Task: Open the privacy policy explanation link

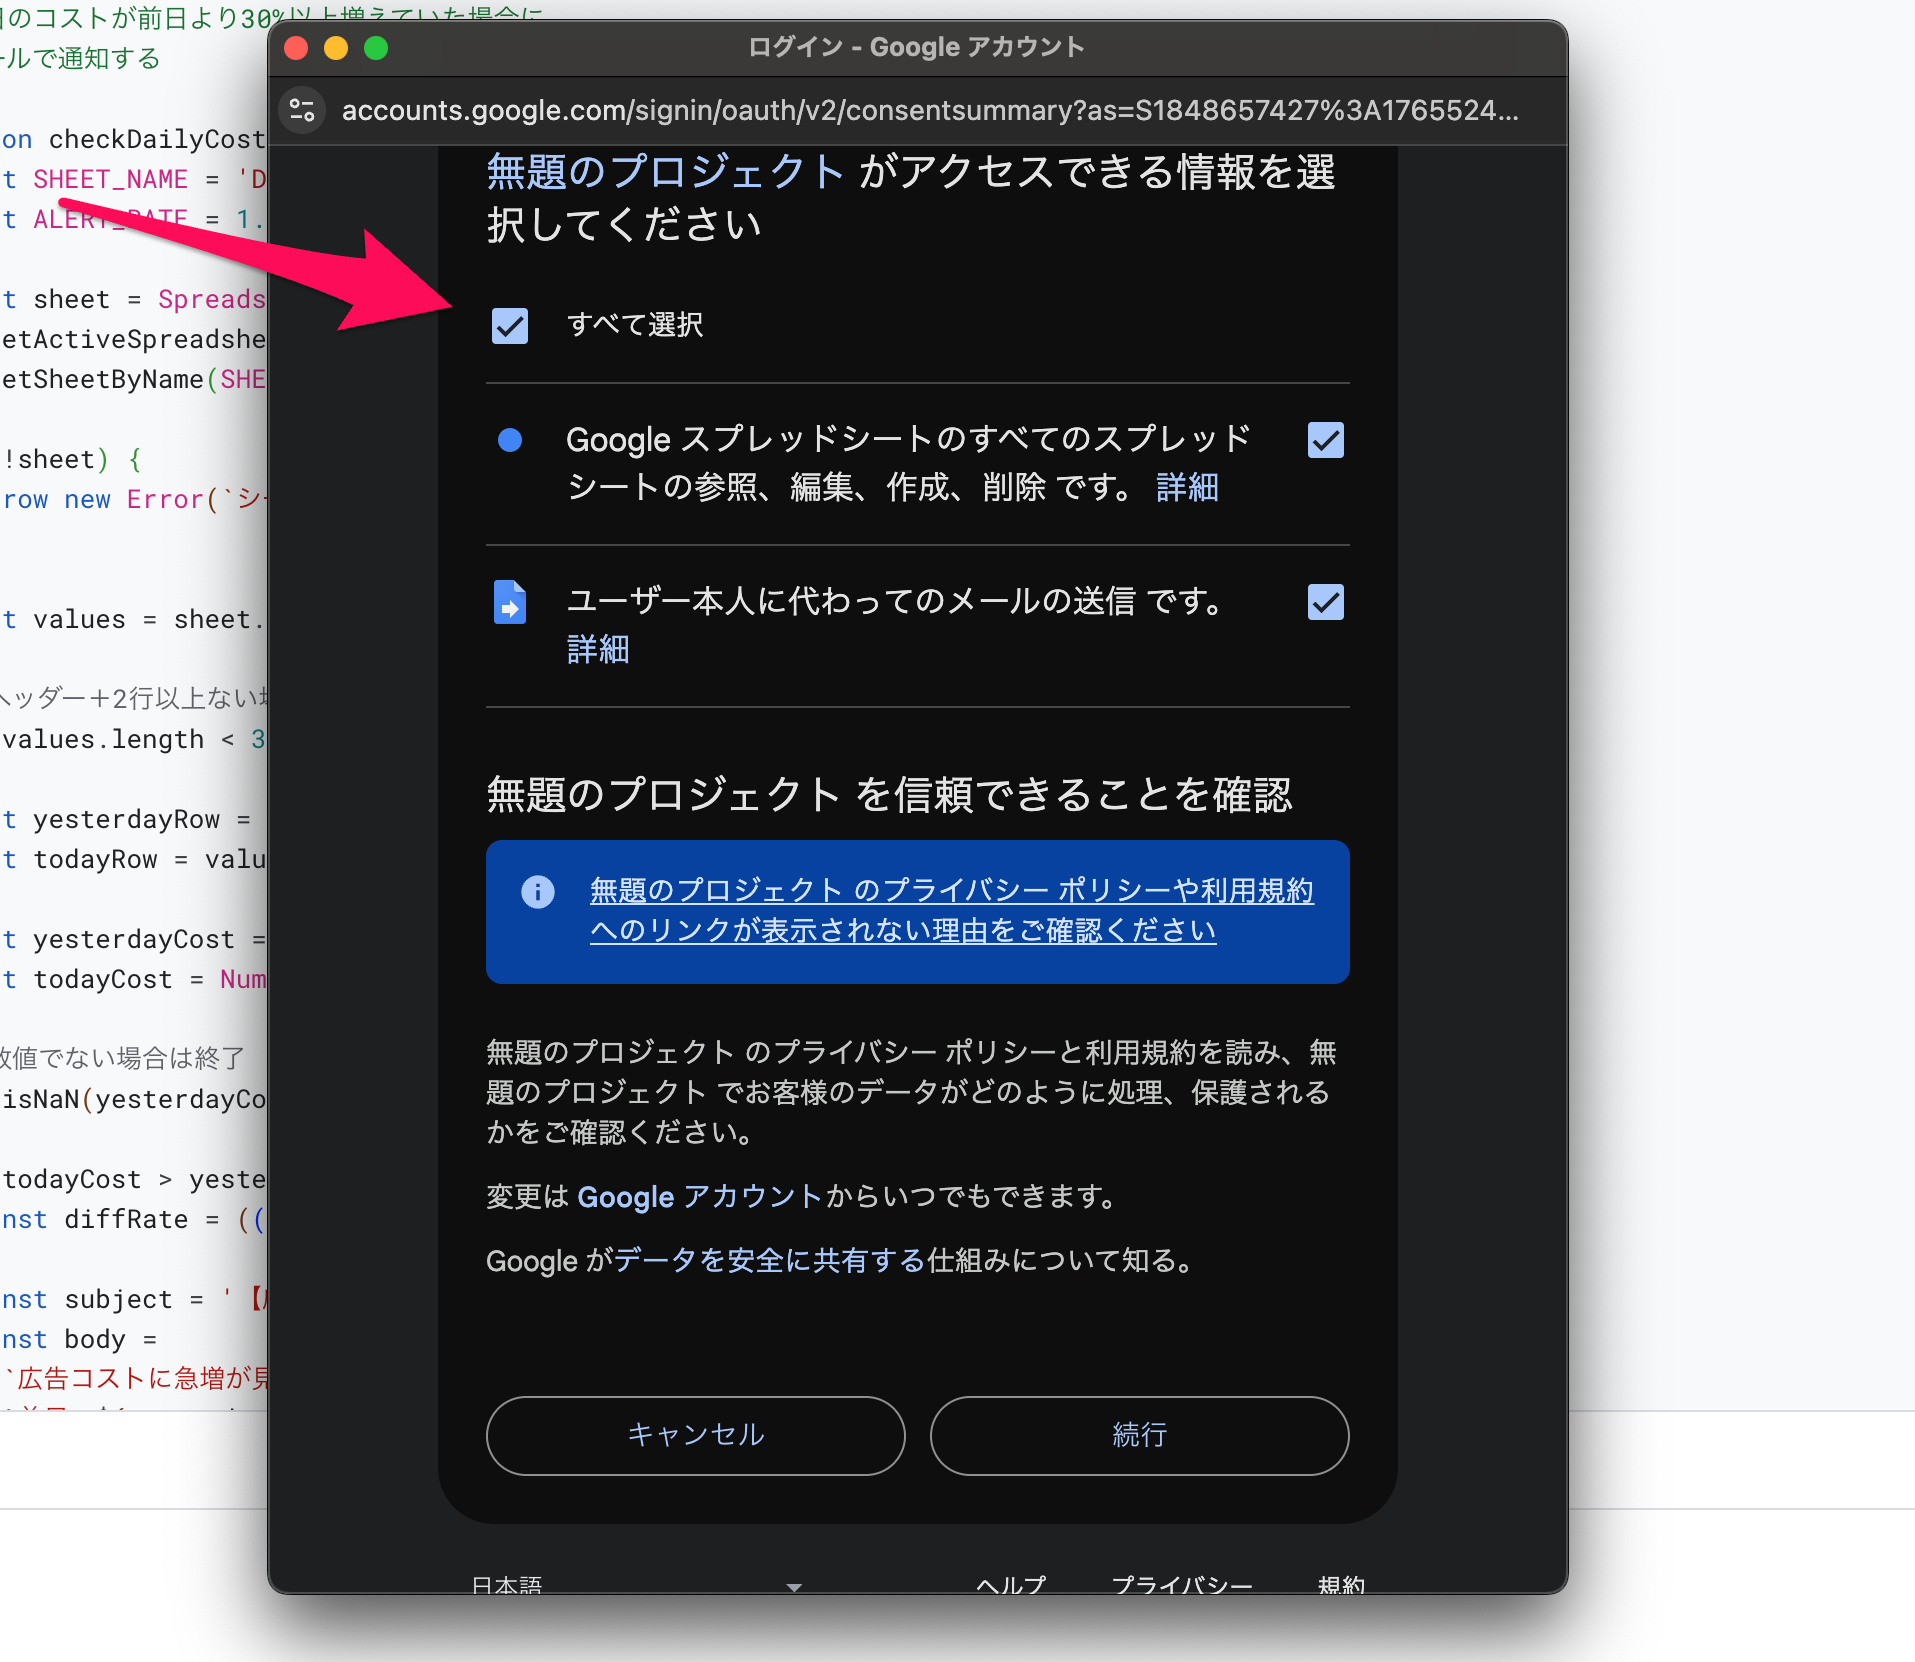Action: (x=950, y=911)
